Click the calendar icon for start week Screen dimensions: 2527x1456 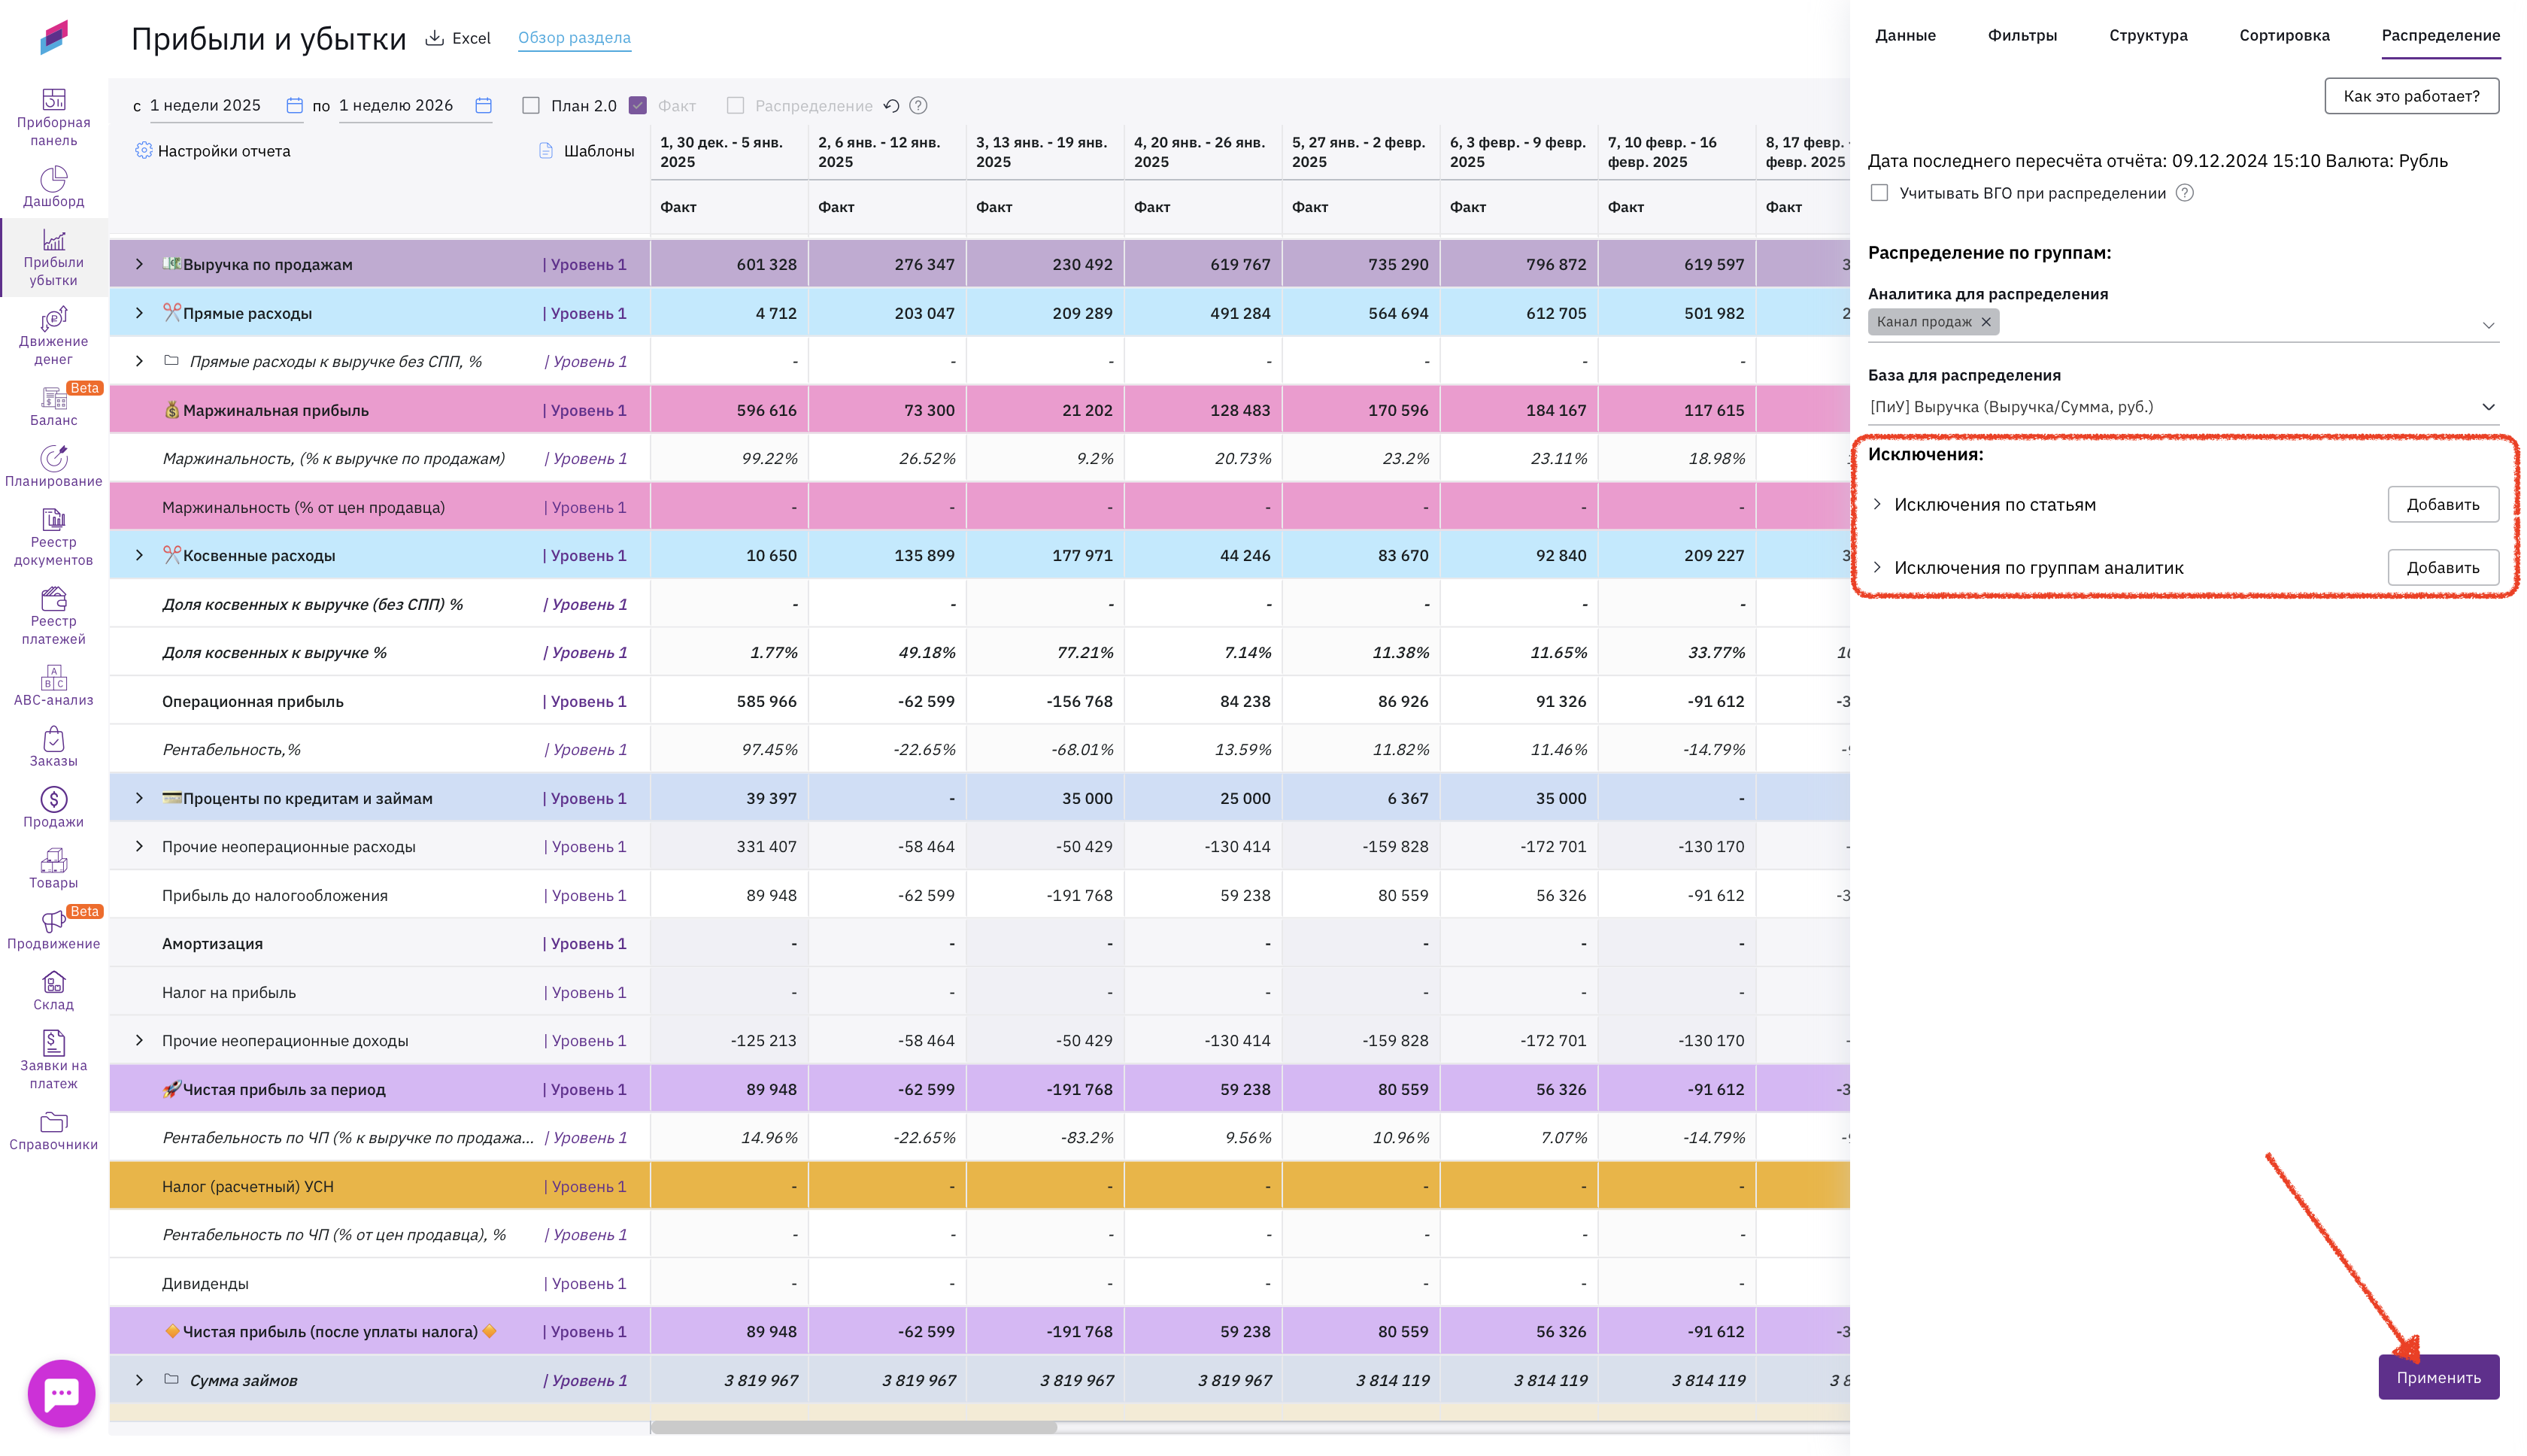tap(294, 105)
